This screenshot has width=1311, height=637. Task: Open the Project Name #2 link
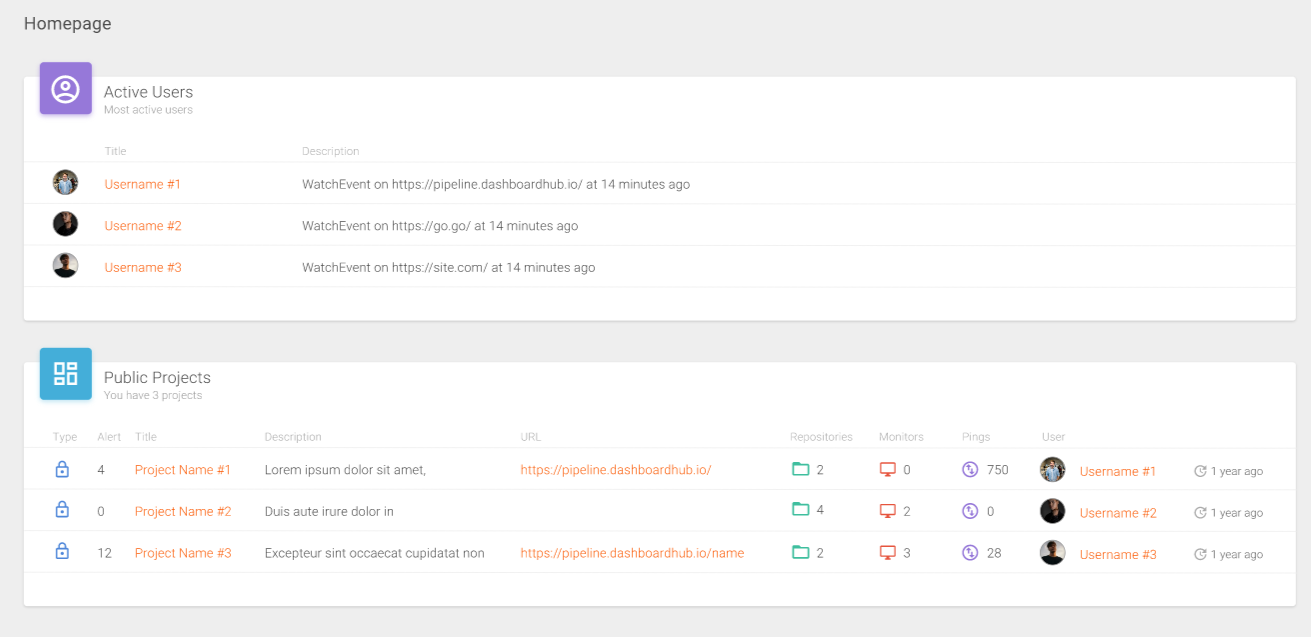[183, 510]
